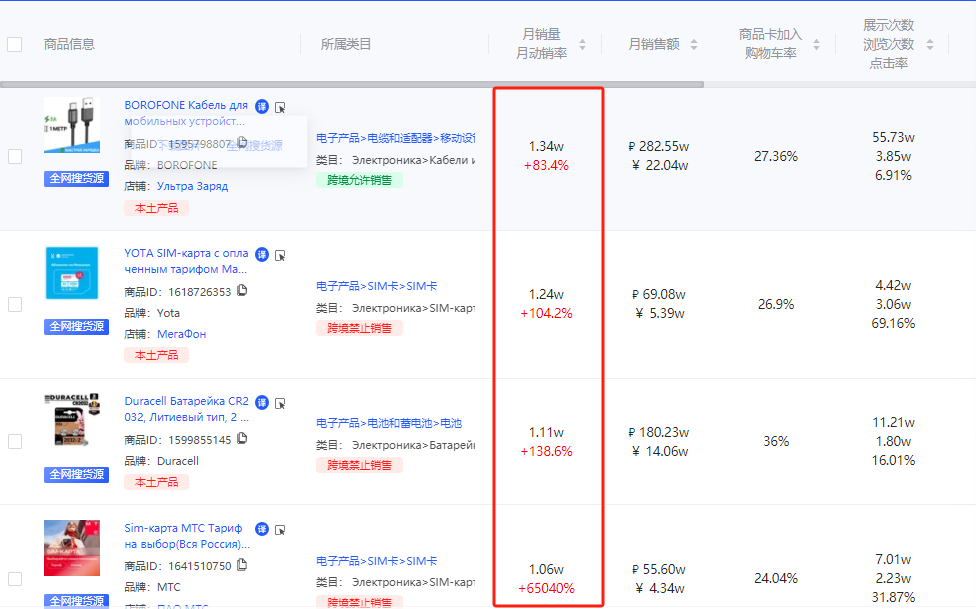The height and width of the screenshot is (609, 976).
Task: Click the 本土产品 tag on BOROFONE row
Action: pos(156,208)
